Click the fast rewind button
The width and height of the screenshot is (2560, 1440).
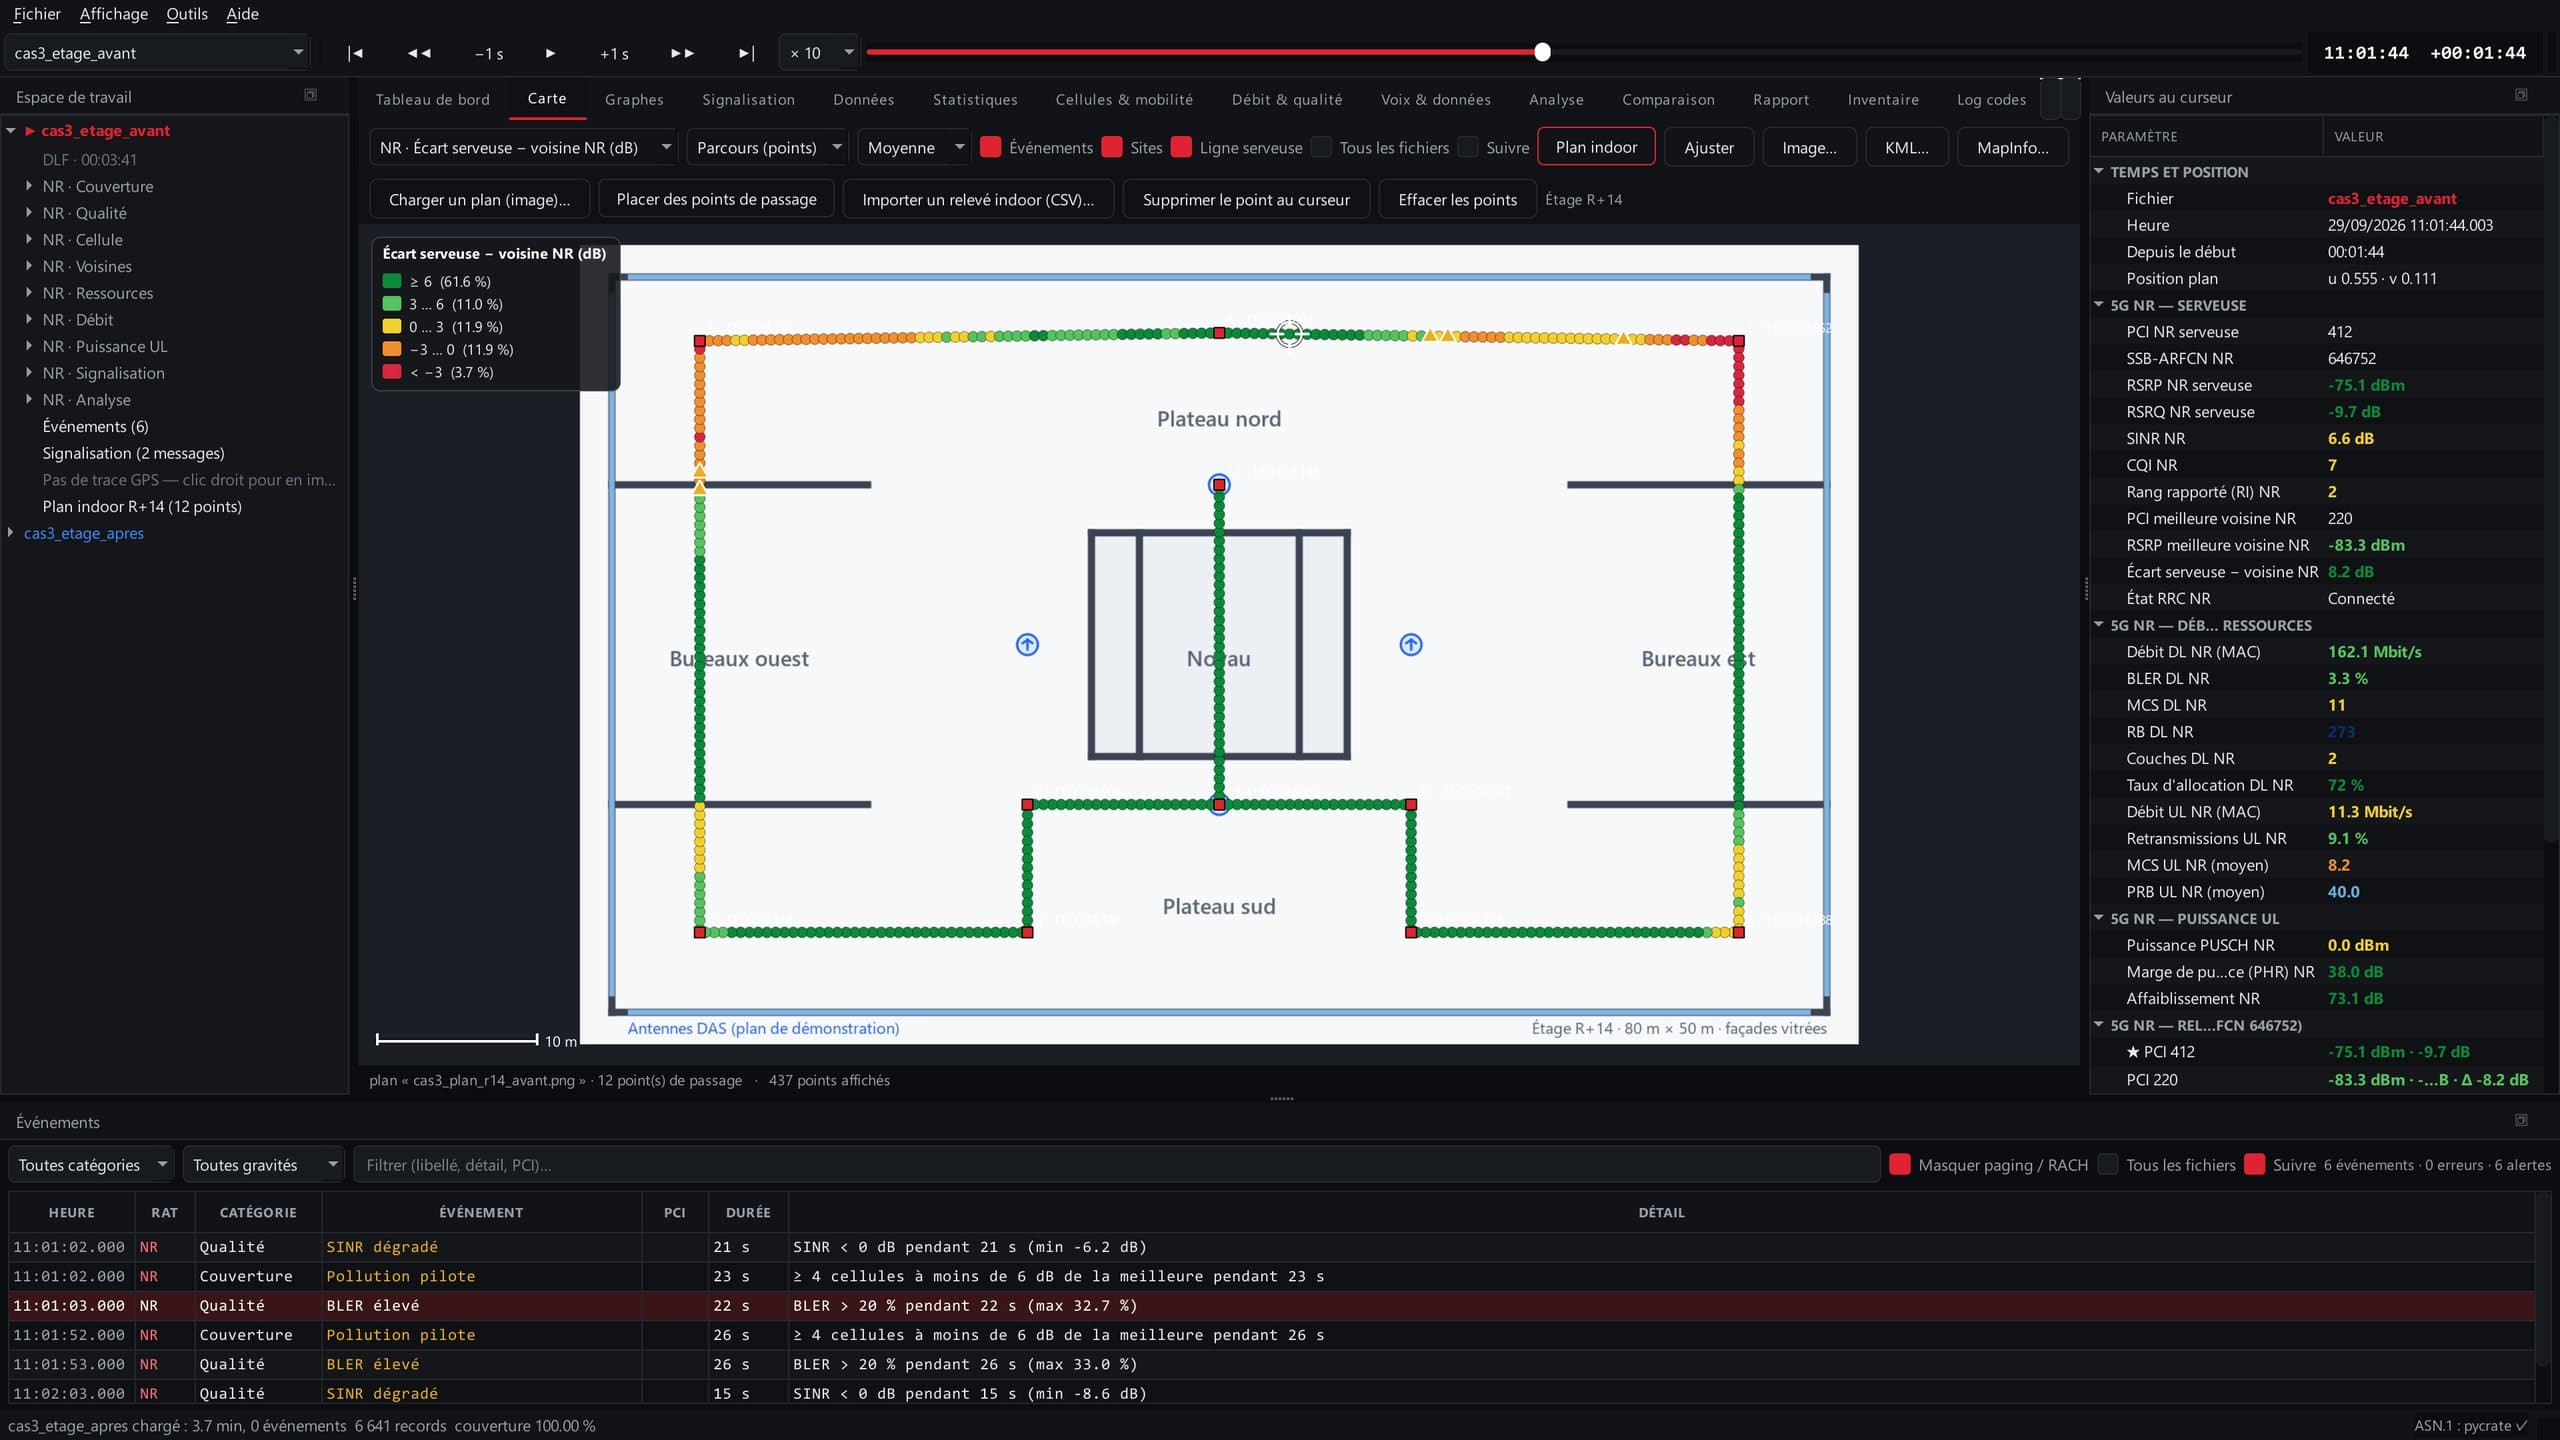point(419,53)
